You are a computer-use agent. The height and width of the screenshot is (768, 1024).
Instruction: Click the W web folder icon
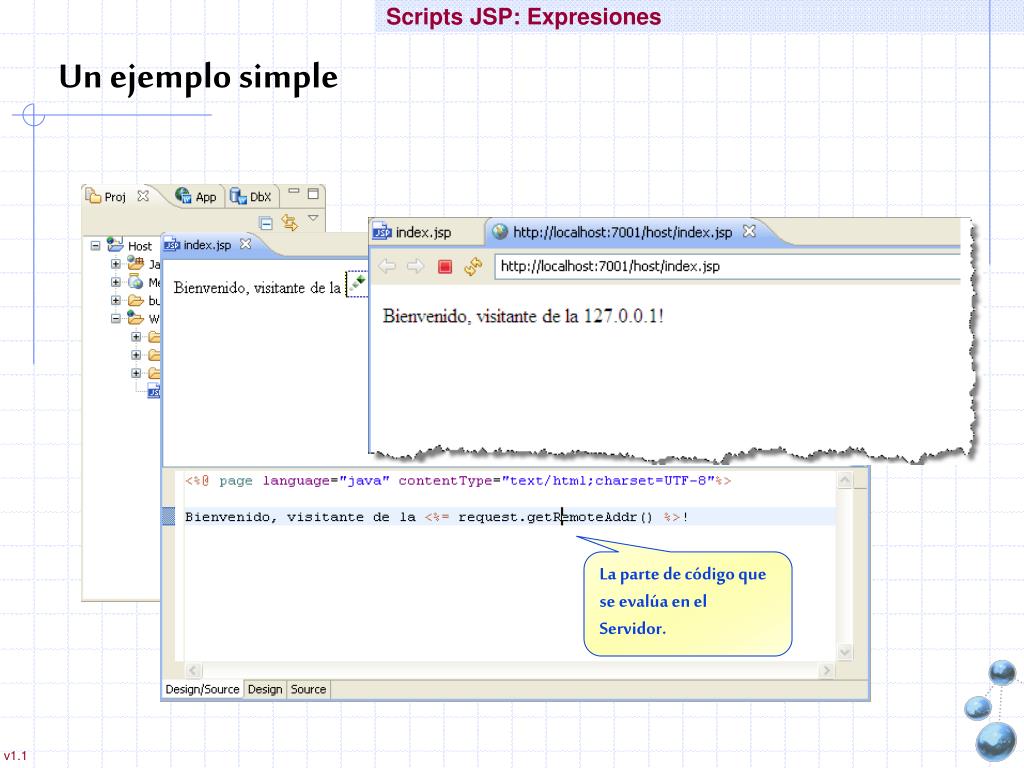click(136, 318)
